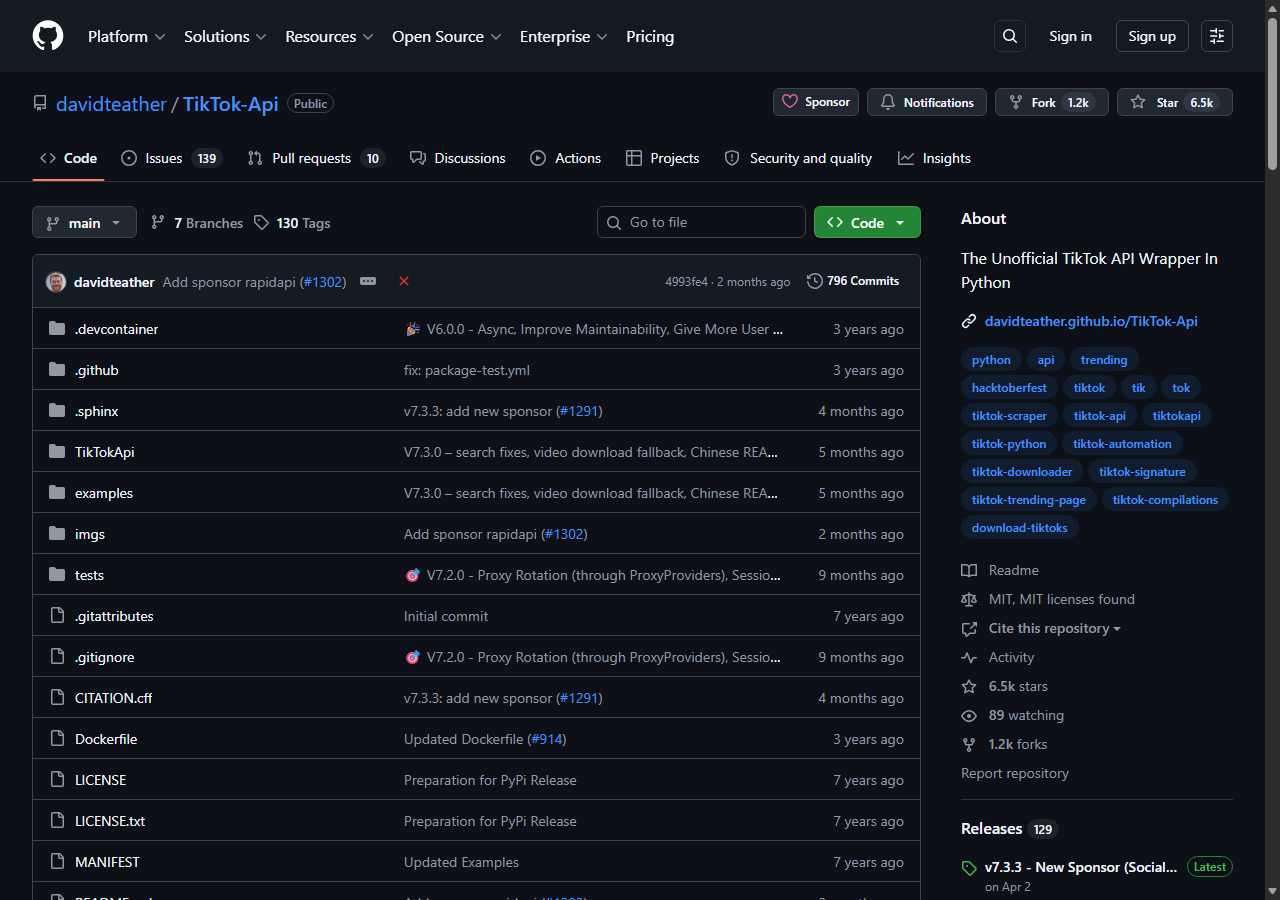Check the failed status red X icon
Image resolution: width=1280 pixels, height=900 pixels.
click(404, 281)
